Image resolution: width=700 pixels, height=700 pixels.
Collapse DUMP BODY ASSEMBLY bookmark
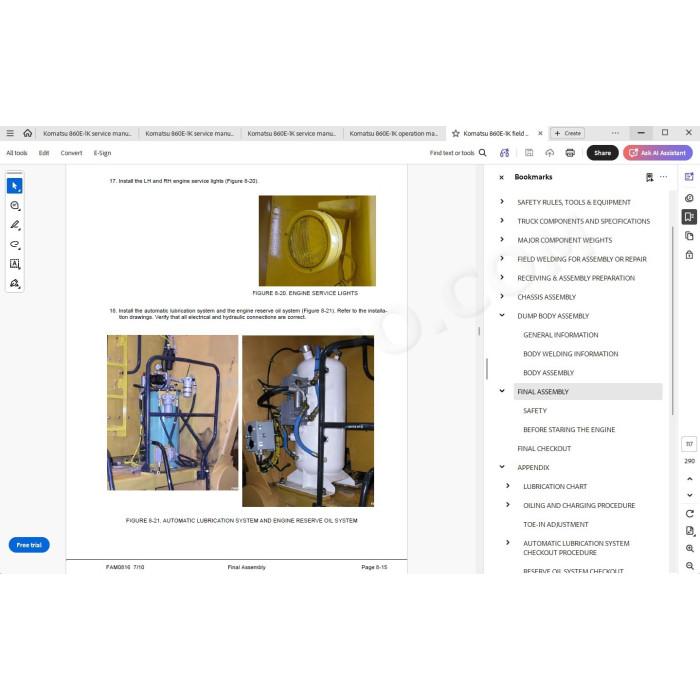(502, 315)
